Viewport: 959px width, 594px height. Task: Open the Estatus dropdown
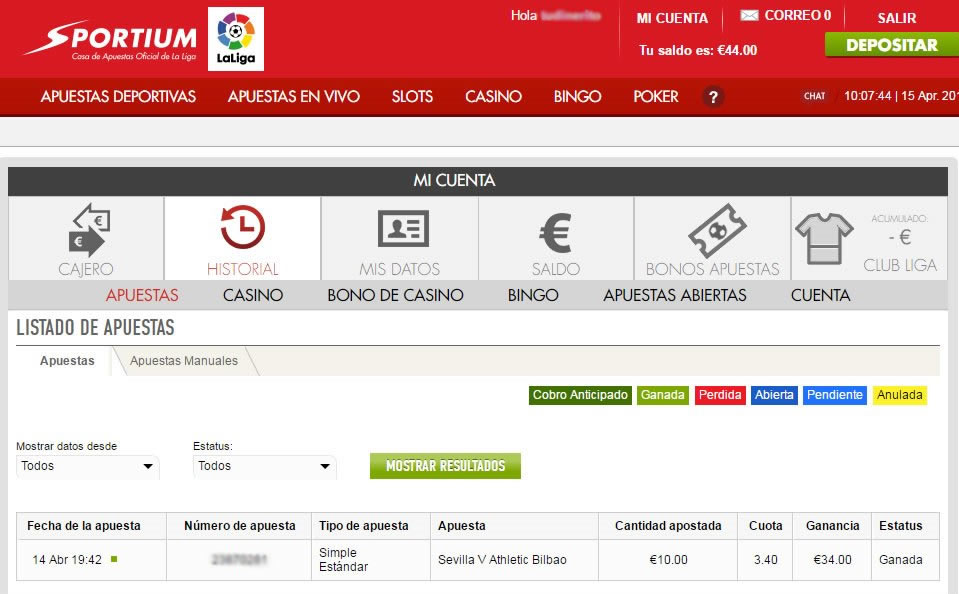pos(264,466)
